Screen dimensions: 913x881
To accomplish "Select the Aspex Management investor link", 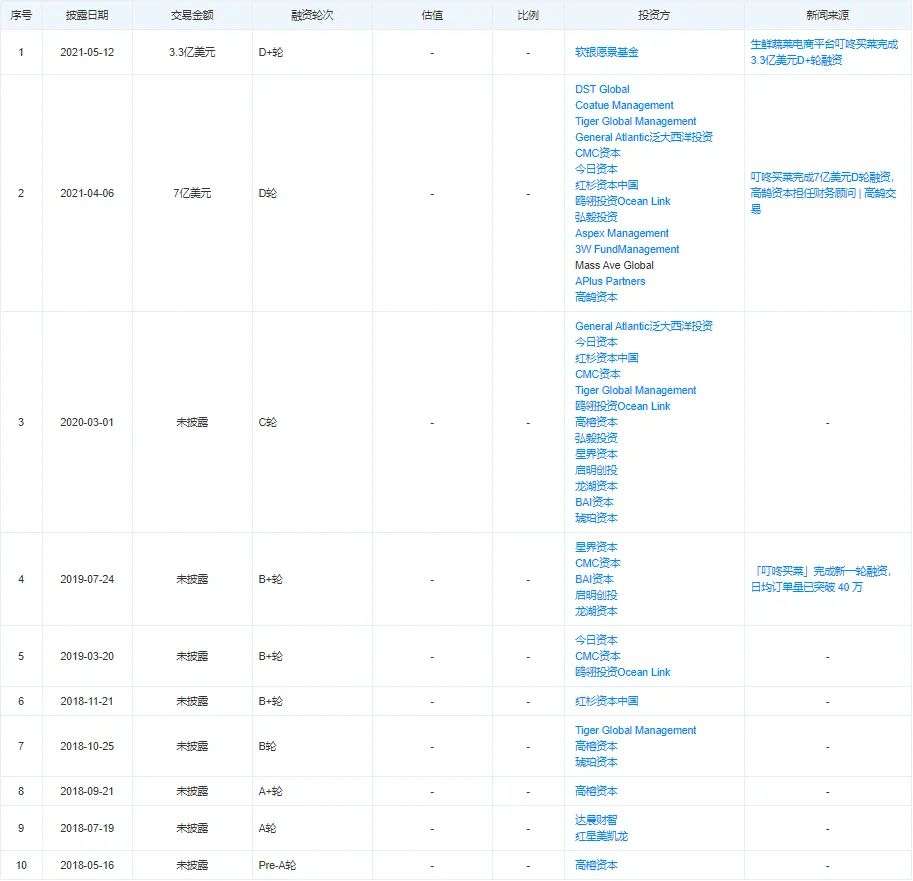I will click(x=622, y=233).
